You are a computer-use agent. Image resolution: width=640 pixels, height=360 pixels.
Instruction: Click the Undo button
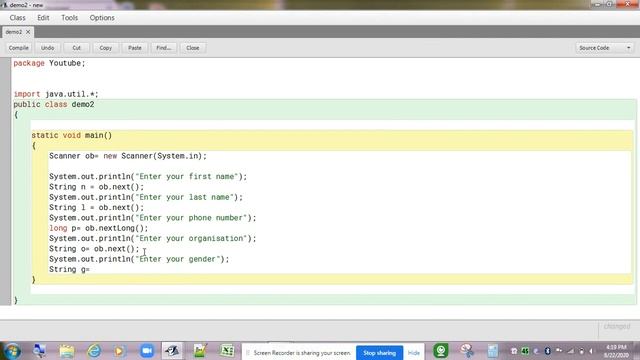click(x=47, y=48)
